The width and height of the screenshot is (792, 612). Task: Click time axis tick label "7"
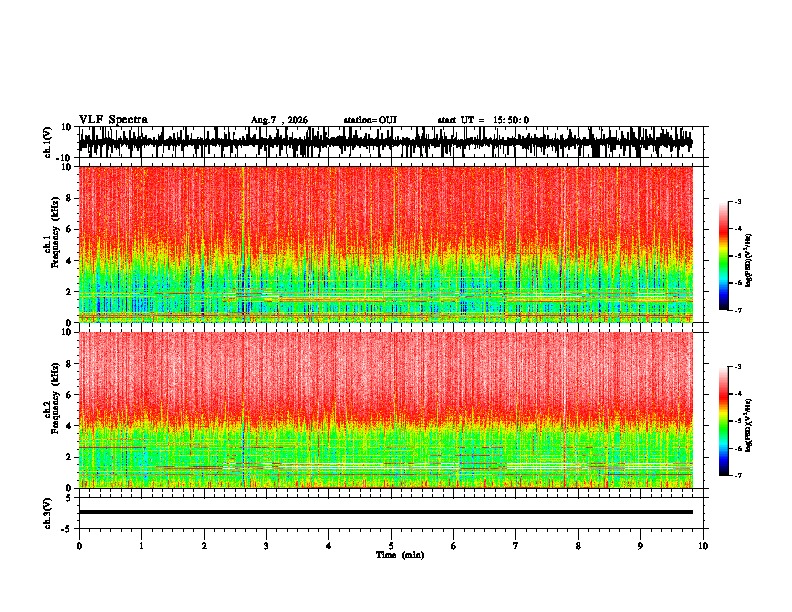[516, 546]
